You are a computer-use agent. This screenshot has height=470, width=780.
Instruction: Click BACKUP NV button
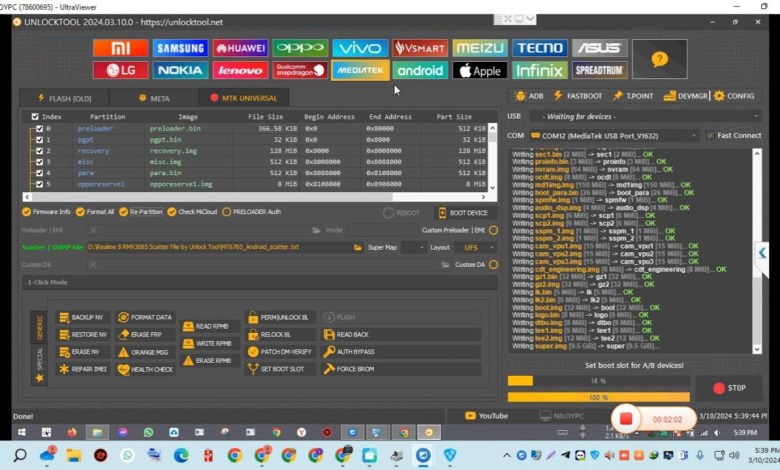point(83,317)
